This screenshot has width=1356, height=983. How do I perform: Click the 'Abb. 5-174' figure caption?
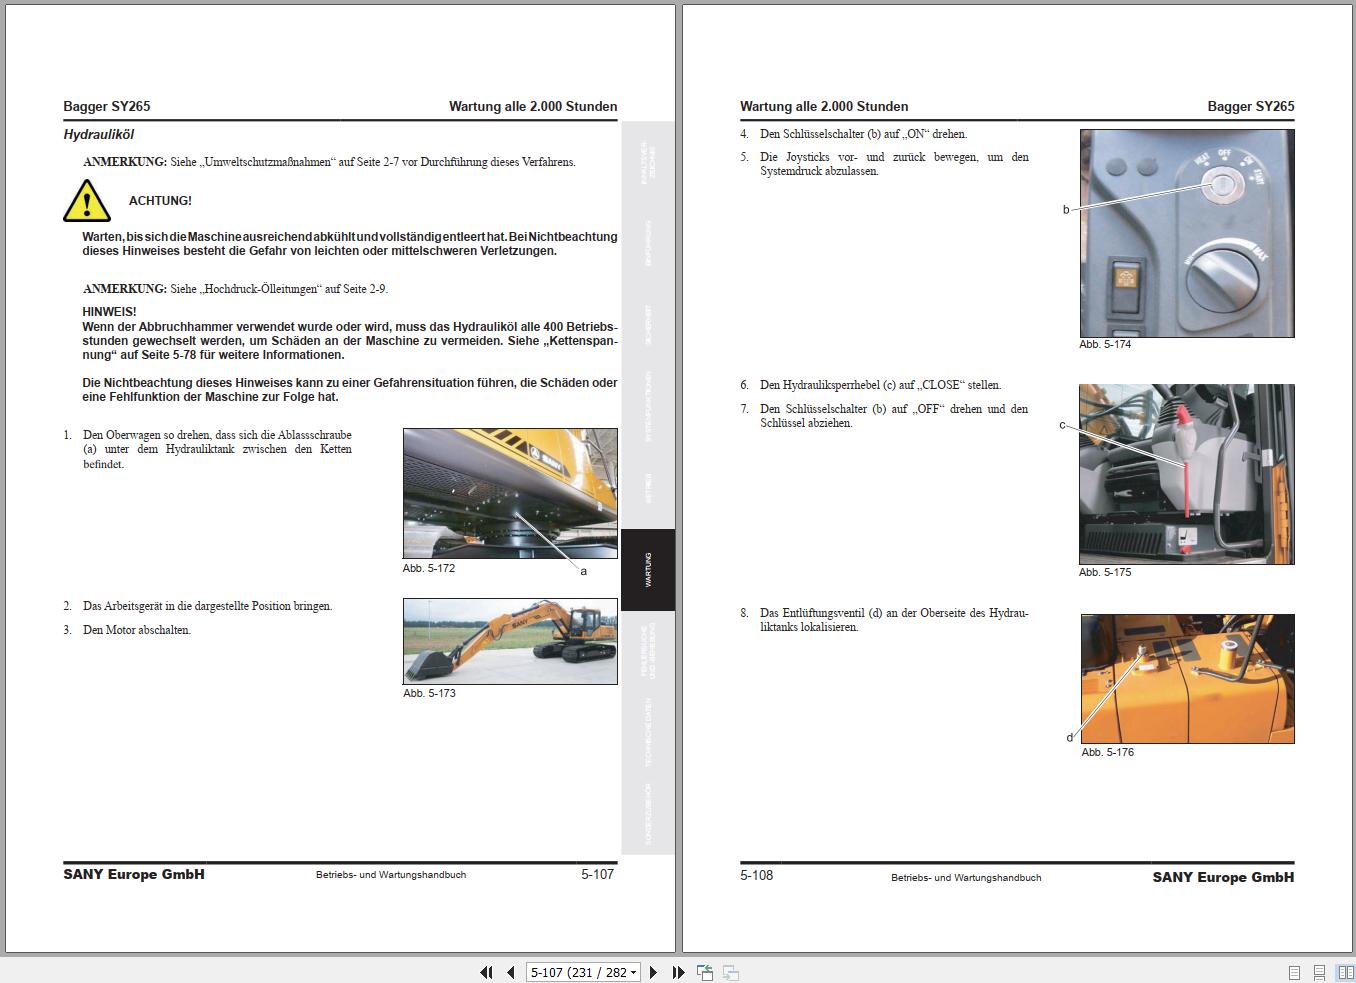coord(1105,344)
